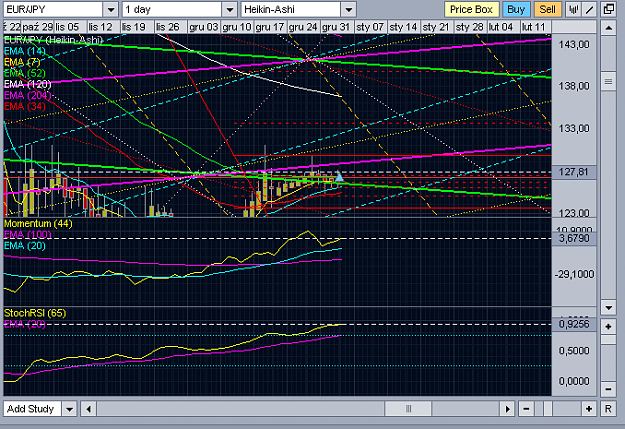625x429 pixels.
Task: Click the 138,00 price axis label
Action: click(574, 86)
